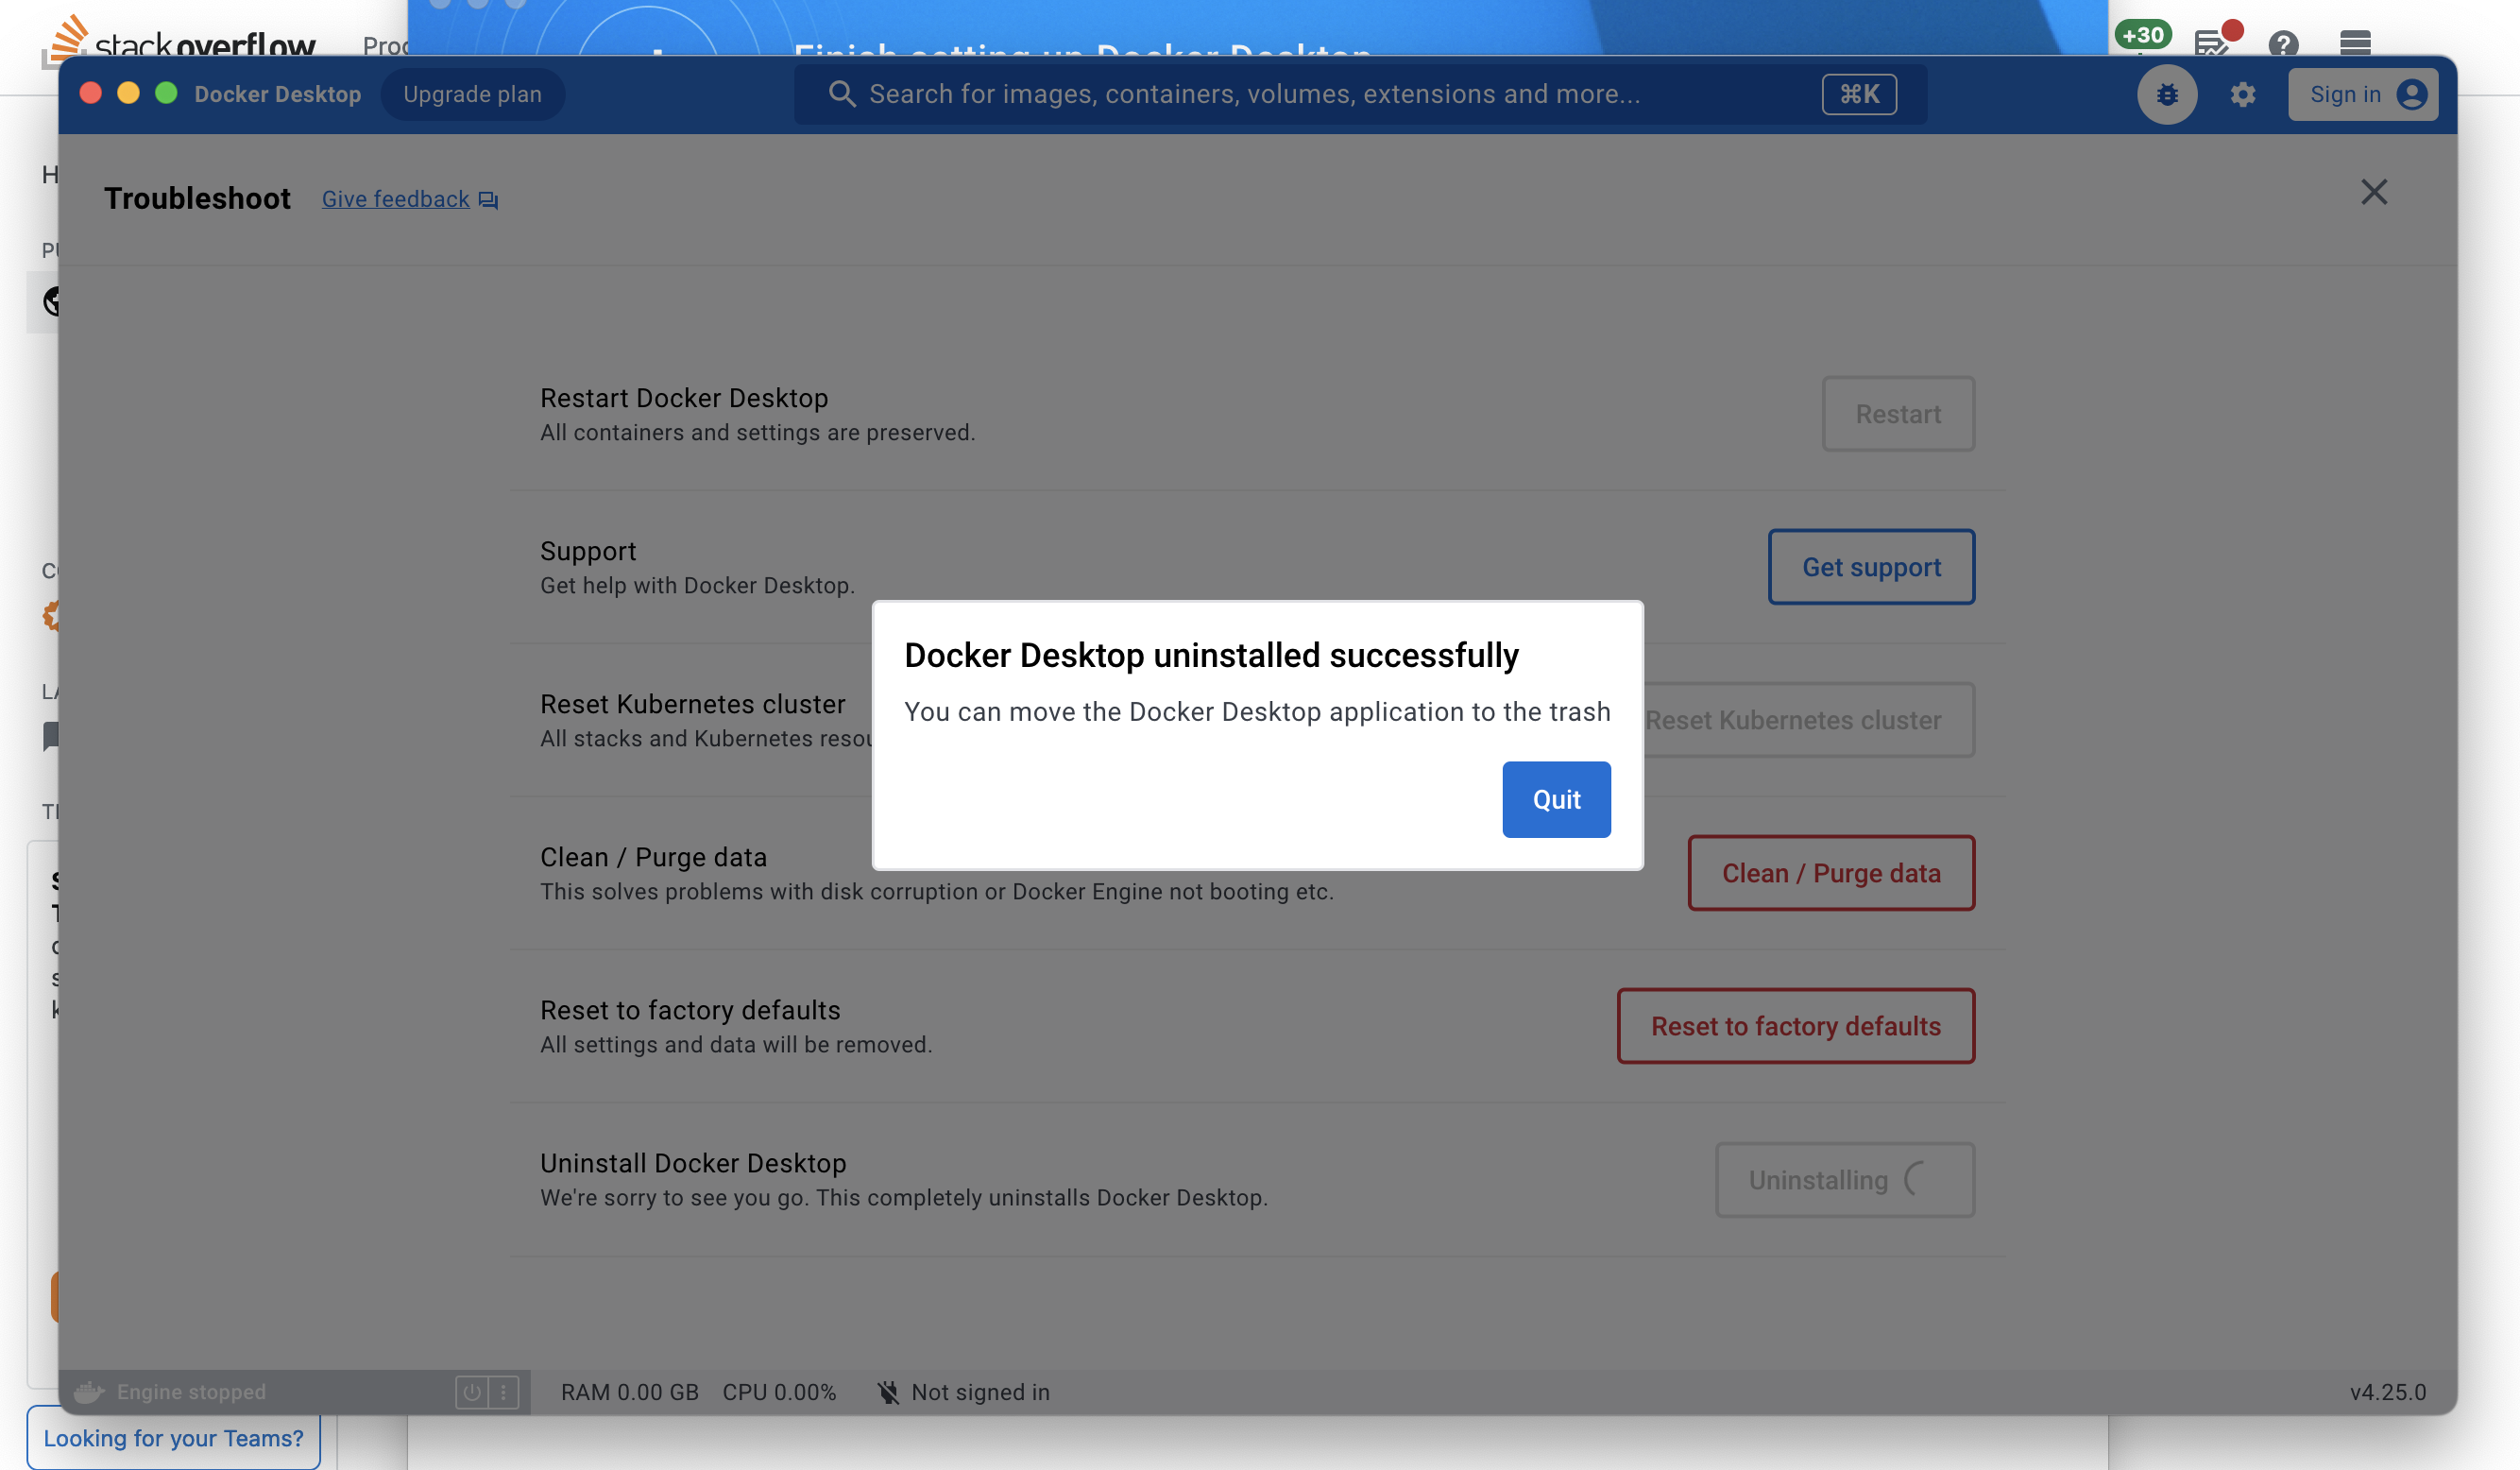Click the Sign in button

2362,94
